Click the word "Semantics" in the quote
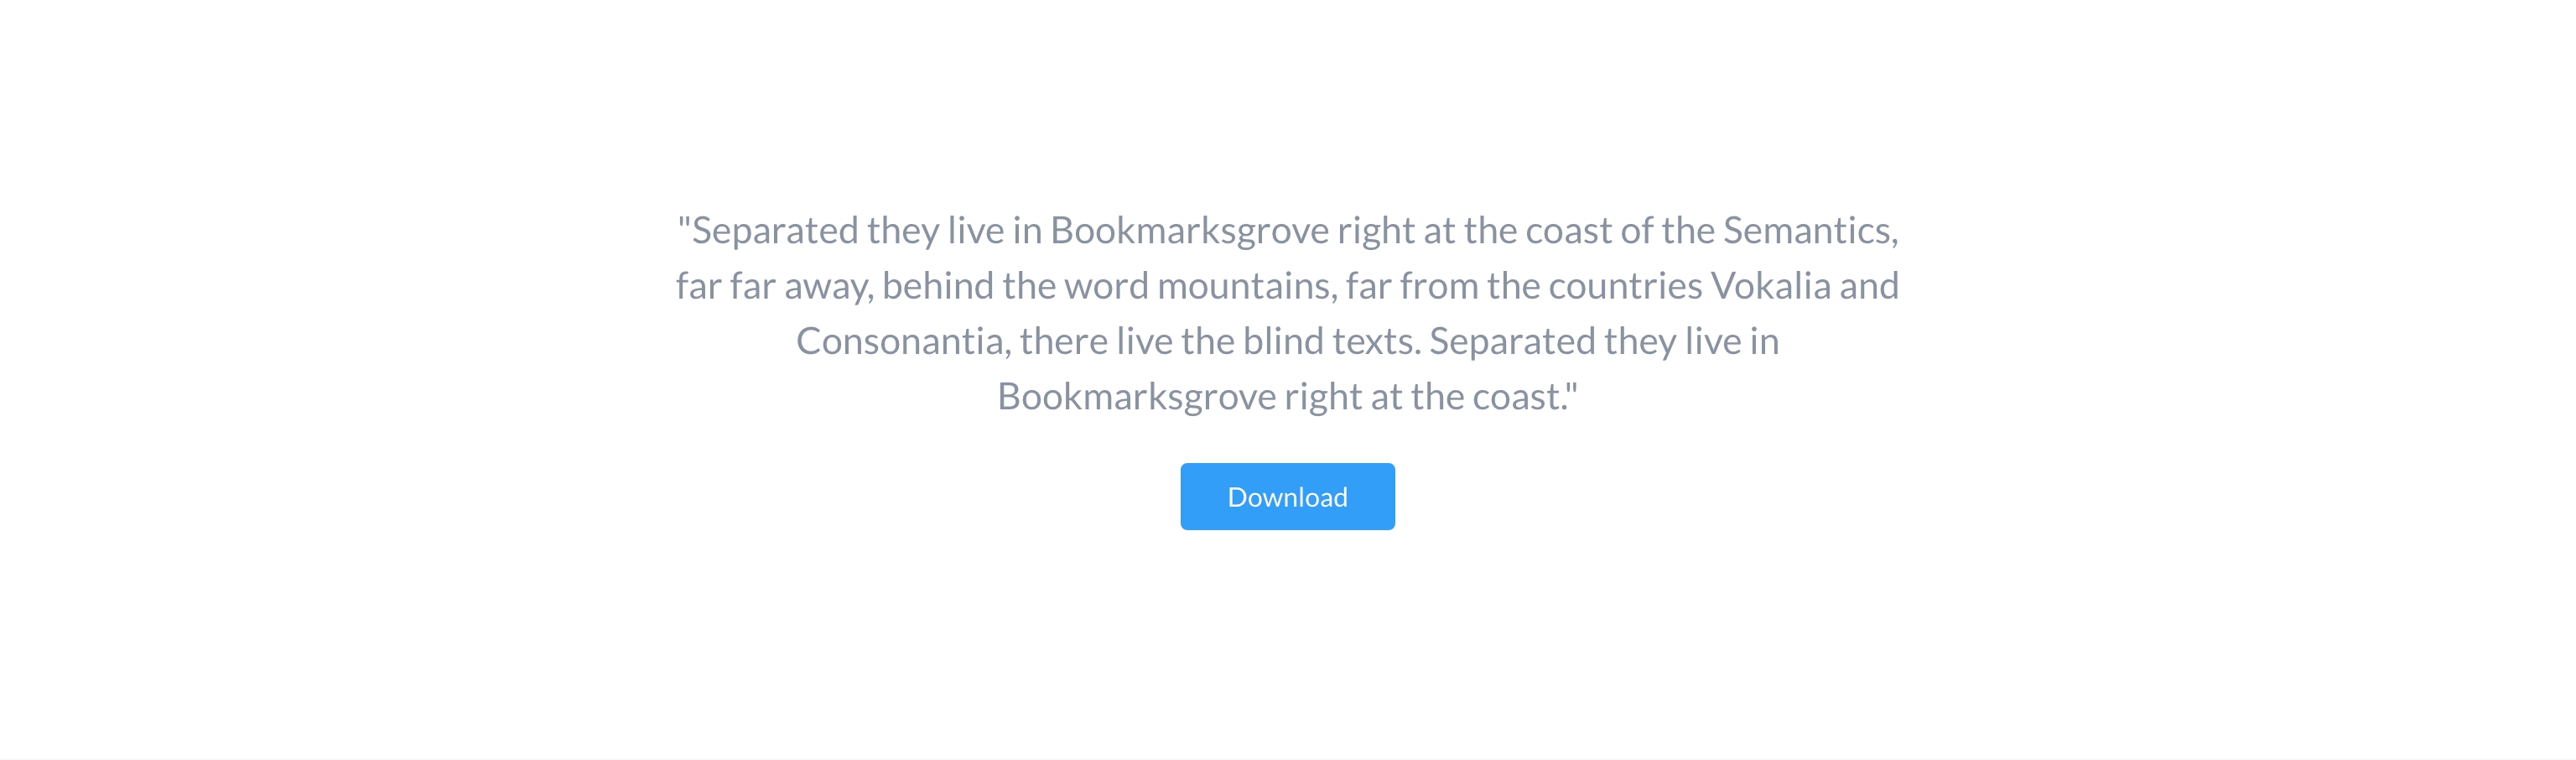This screenshot has width=2576, height=760. [x=1806, y=231]
